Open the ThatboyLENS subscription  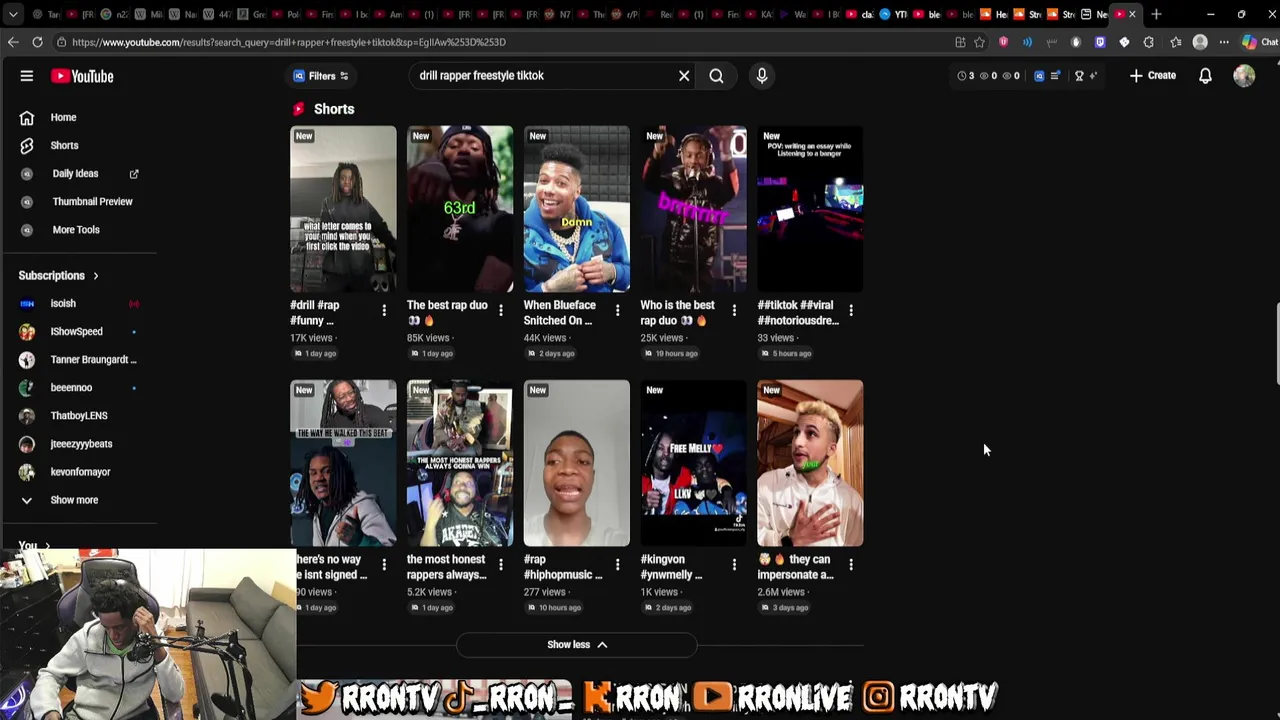click(78, 415)
